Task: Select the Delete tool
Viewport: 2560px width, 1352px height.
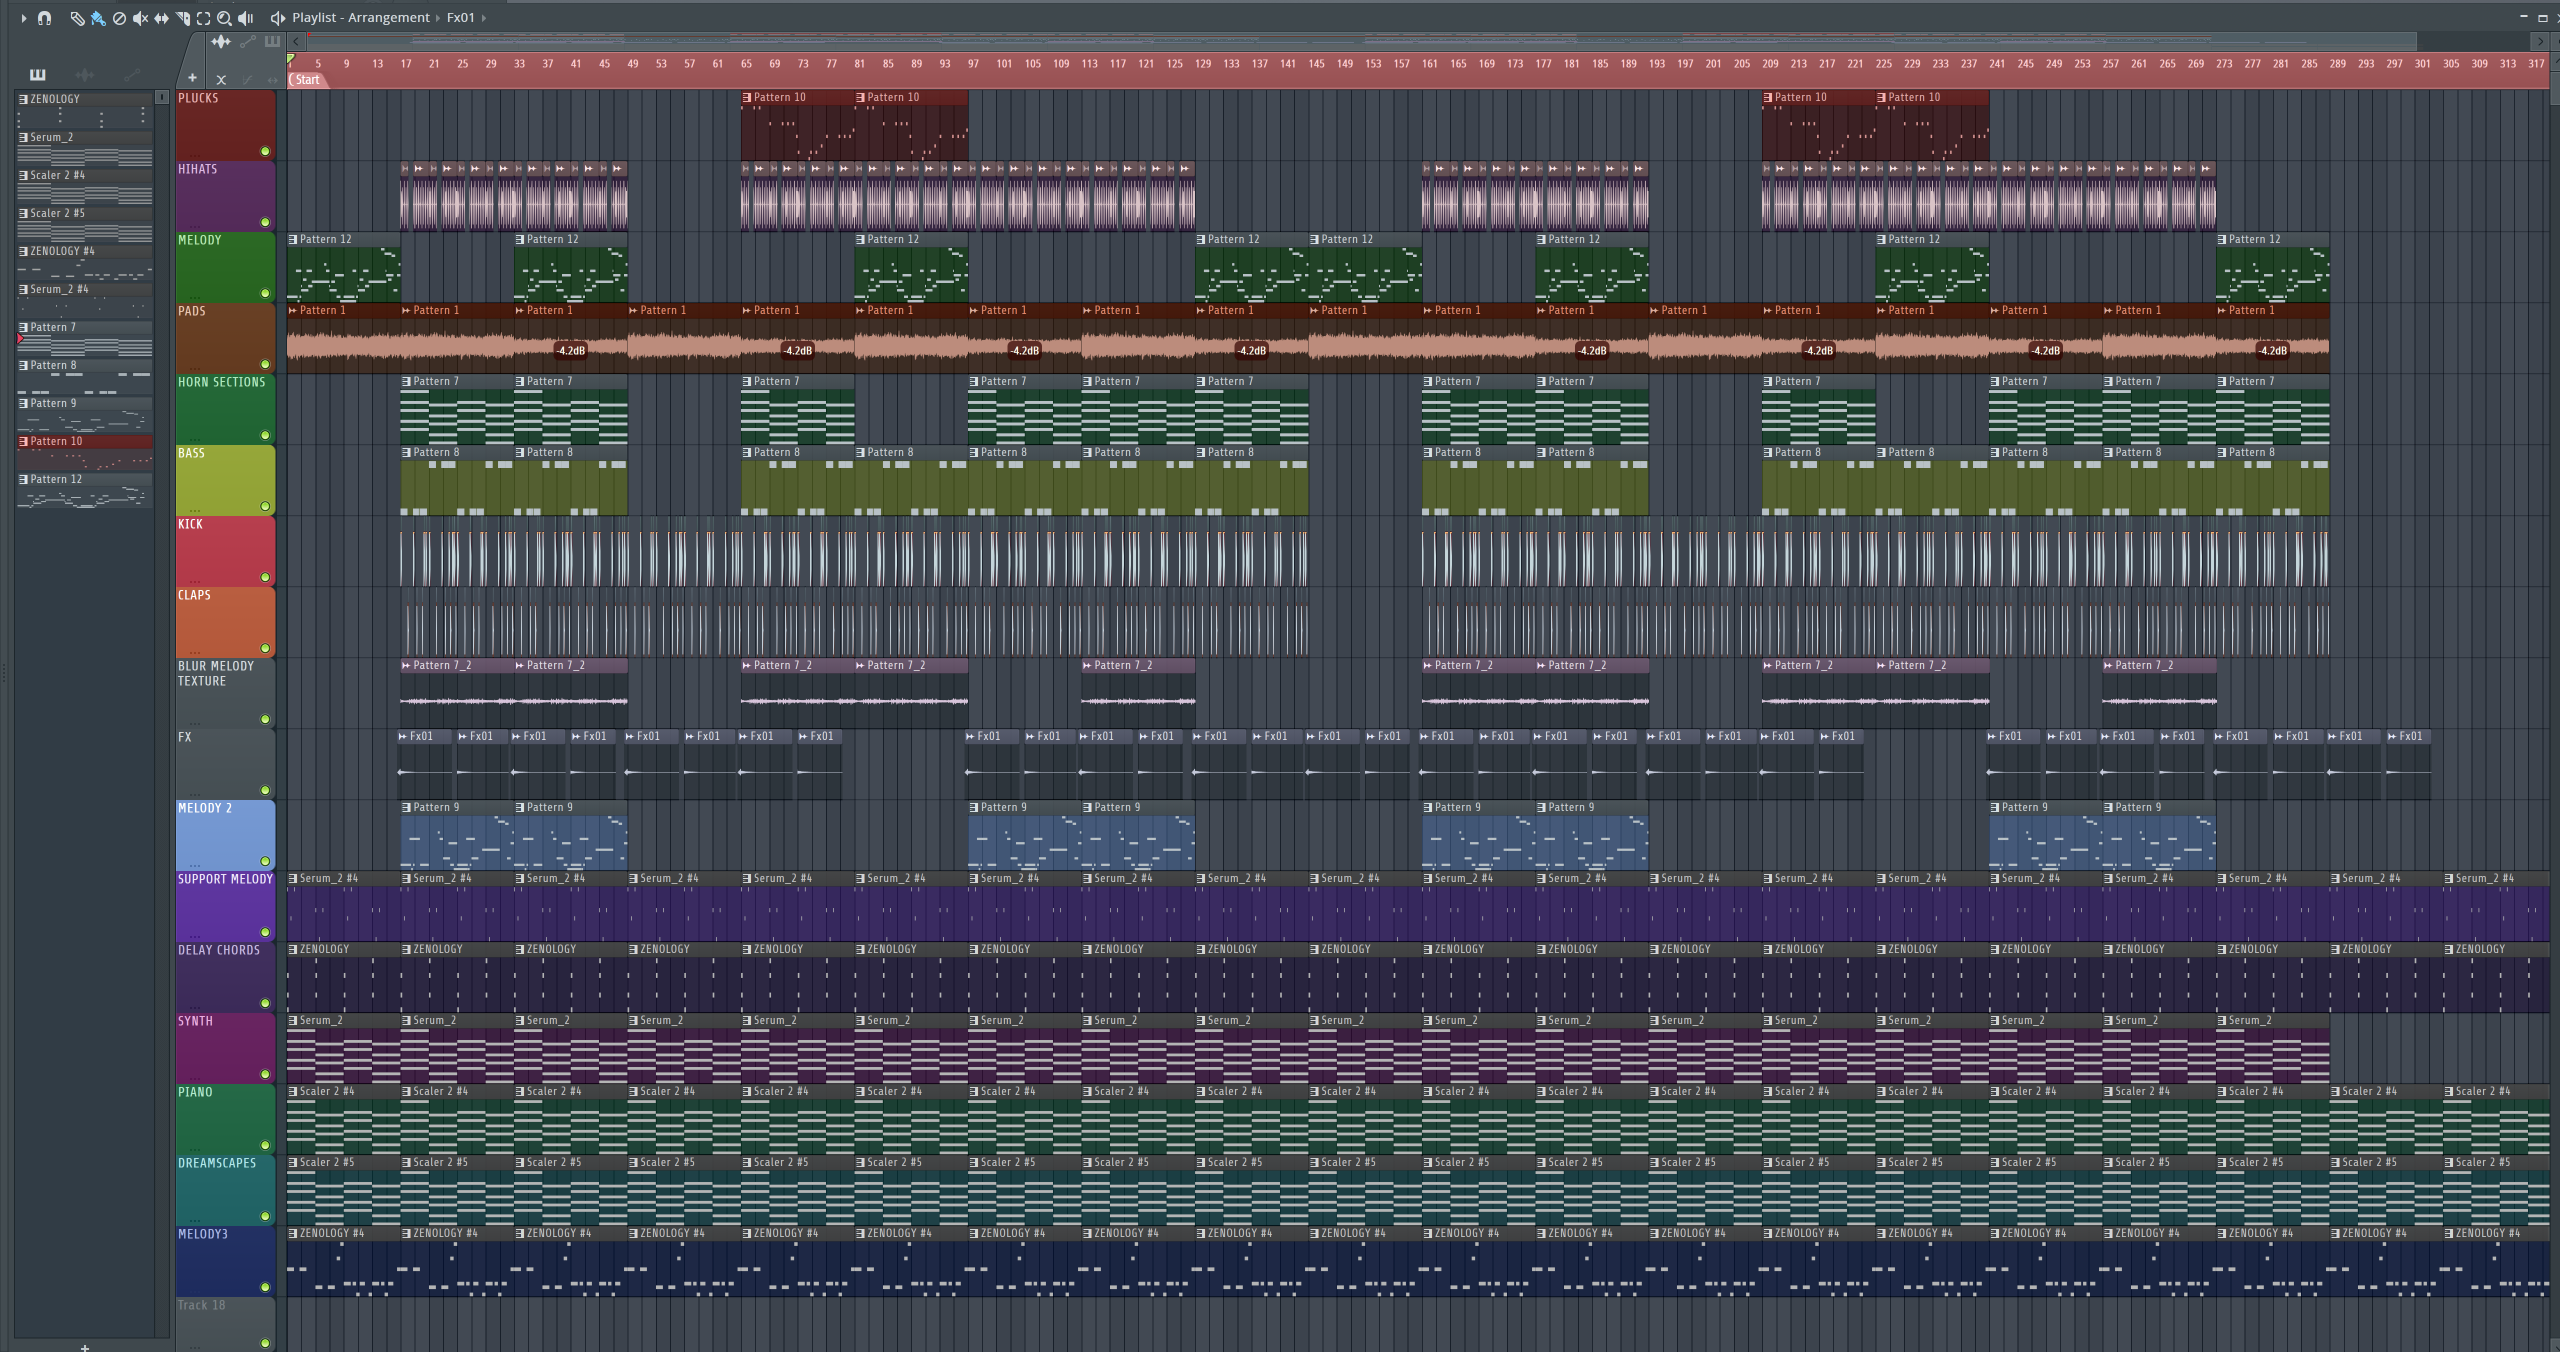Action: pos(119,18)
